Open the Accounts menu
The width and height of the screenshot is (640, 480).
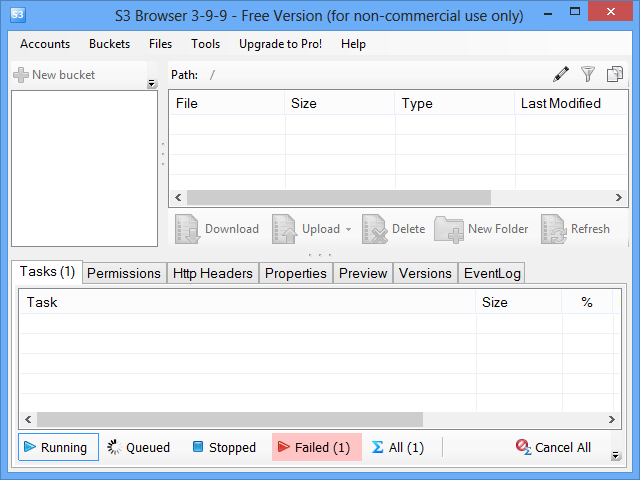coord(45,44)
